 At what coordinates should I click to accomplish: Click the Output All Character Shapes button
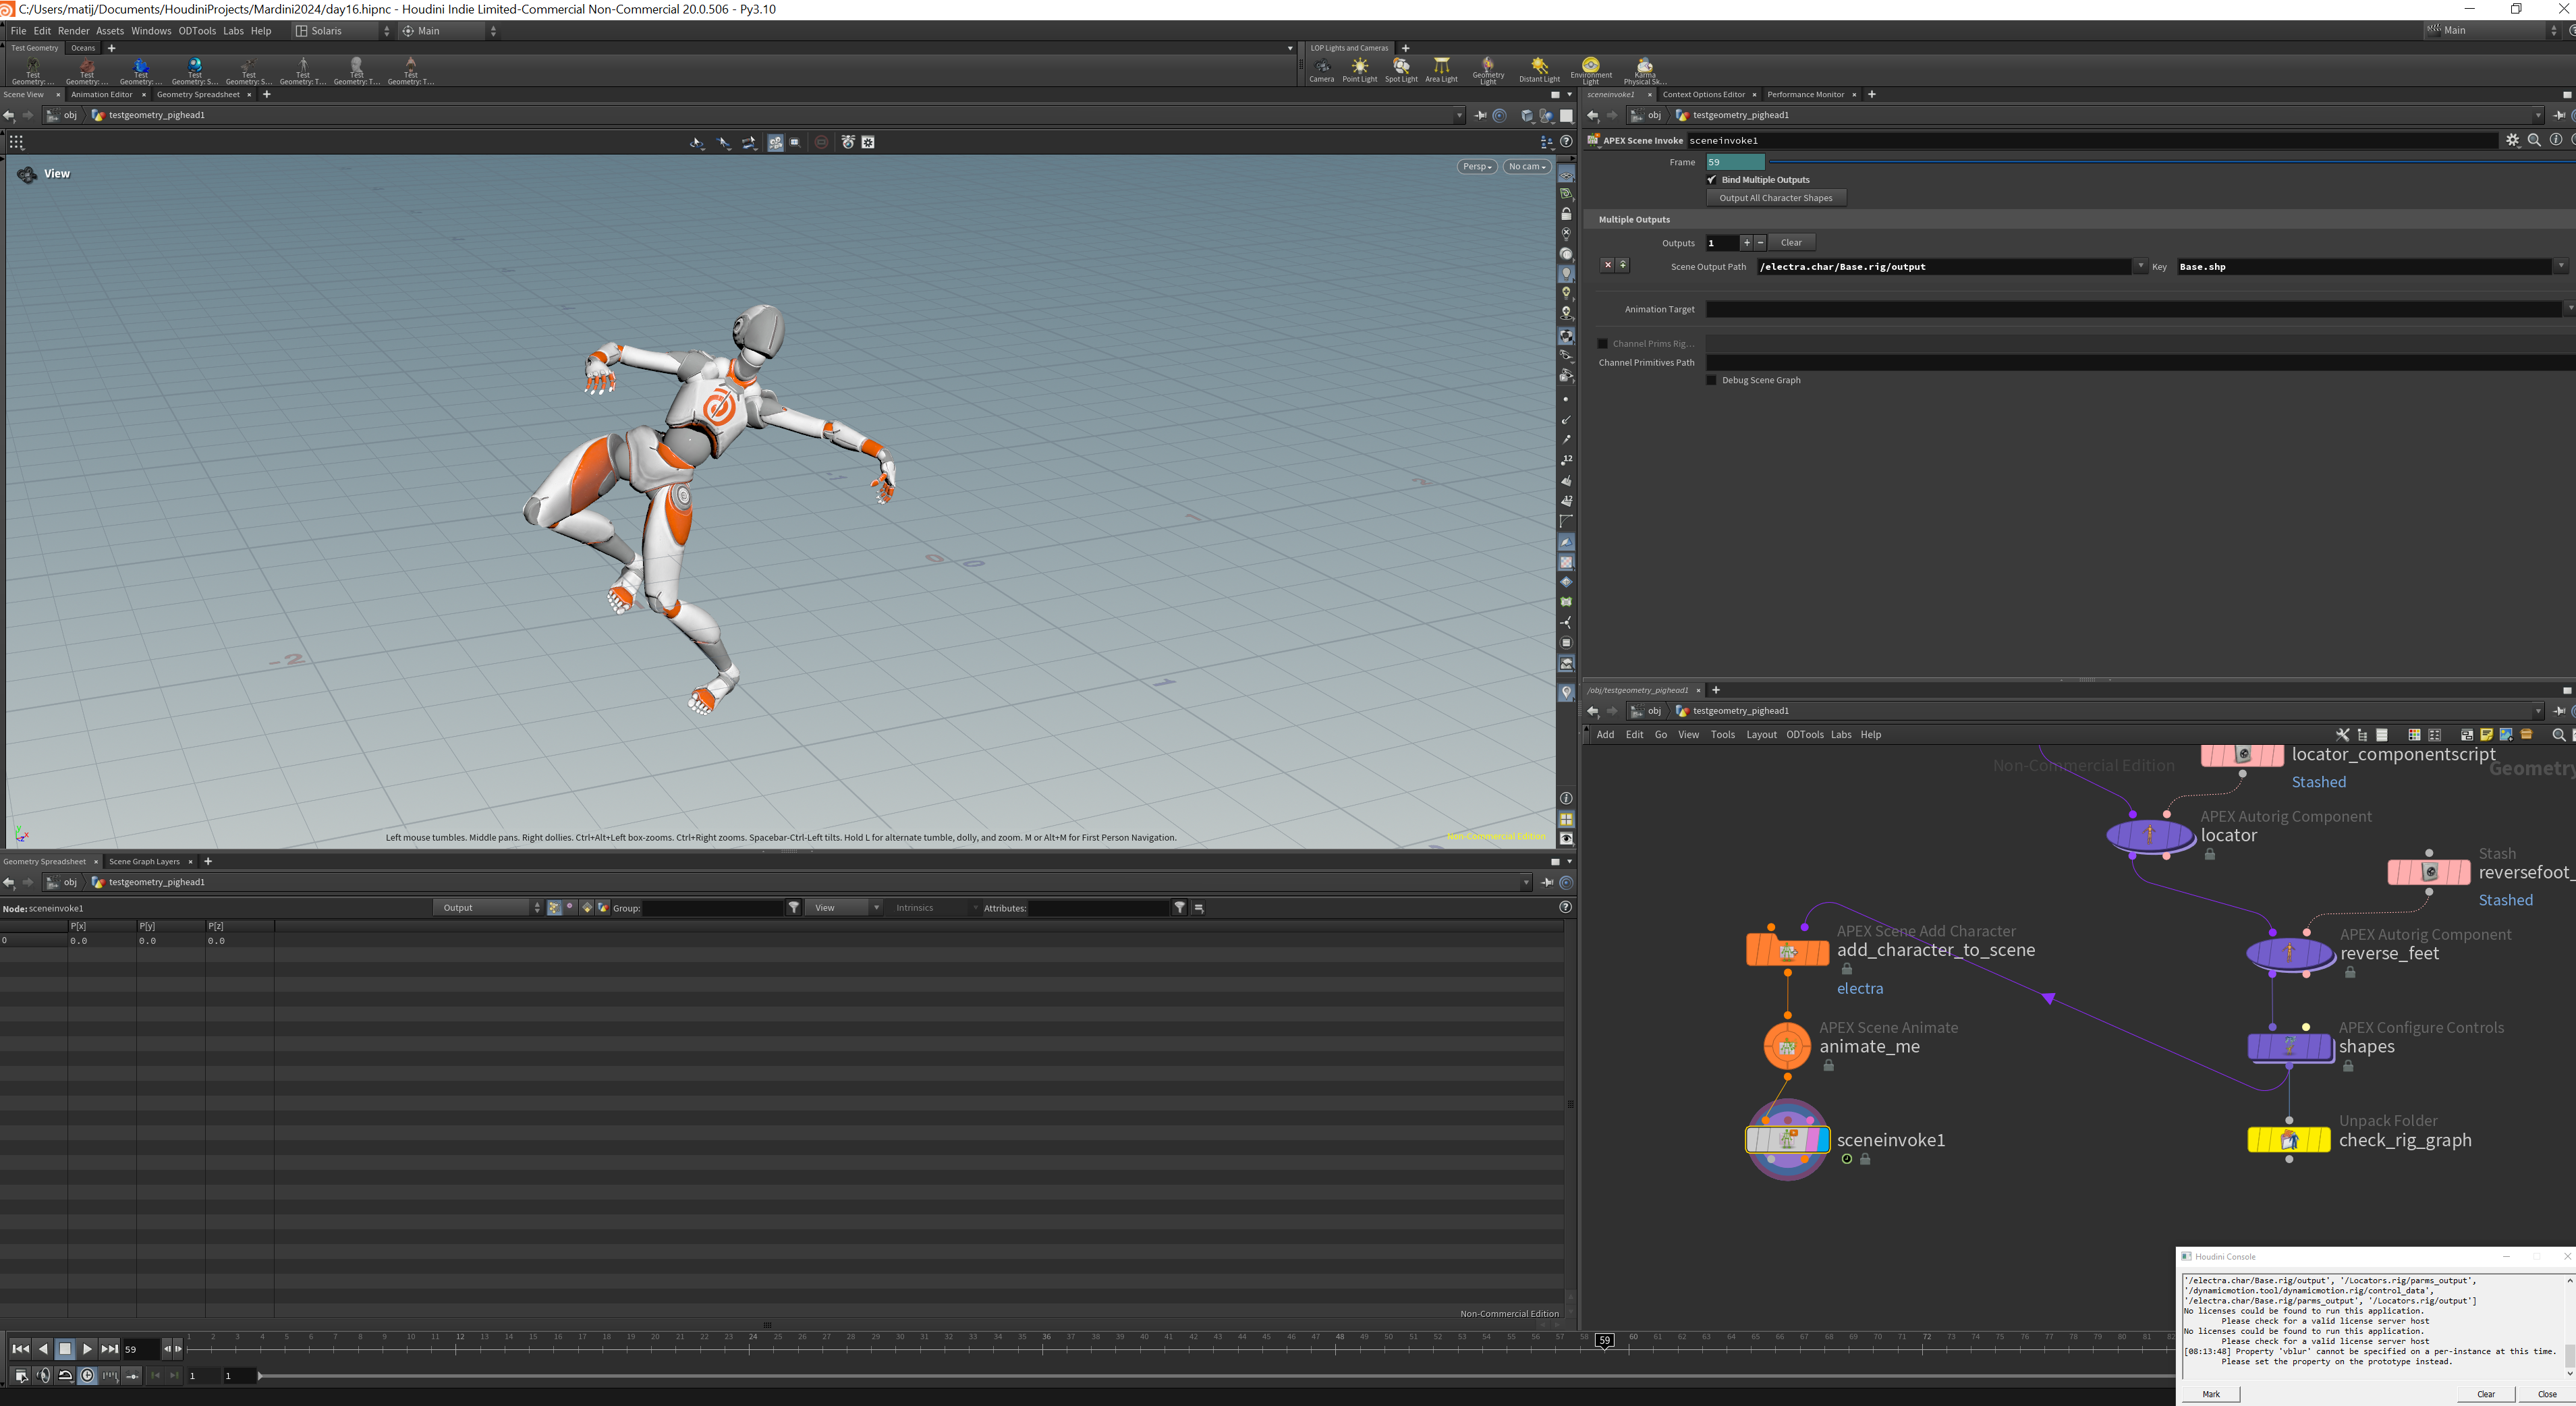click(x=1776, y=198)
